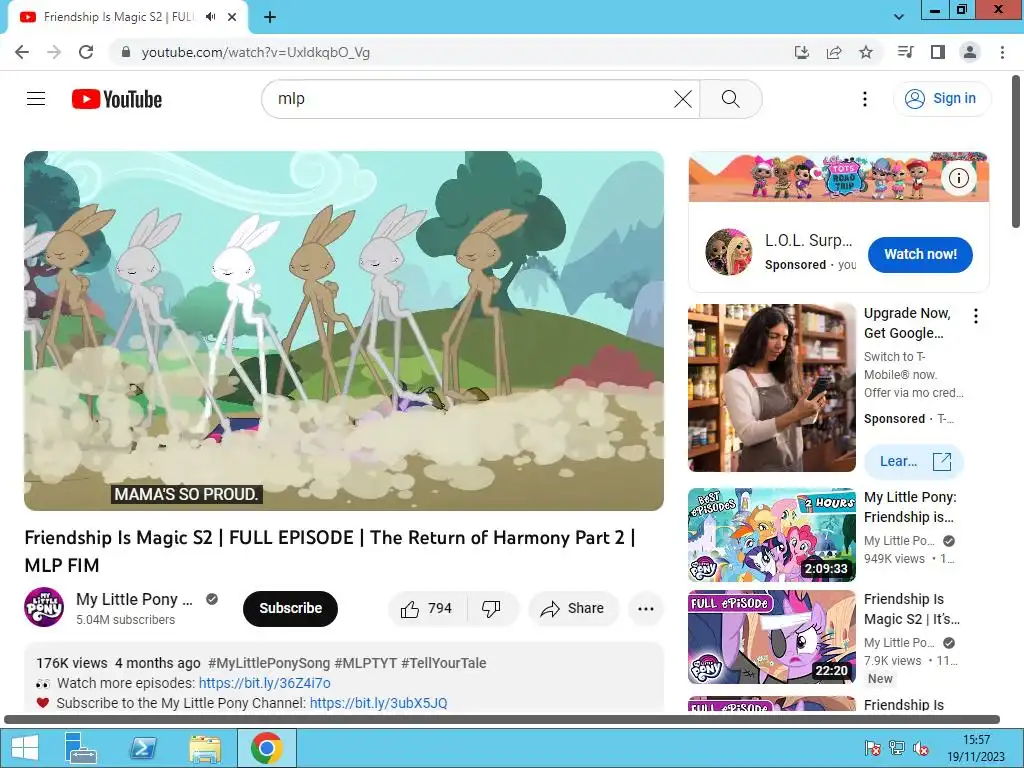
Task: Open the My Little Pony channel avatar
Action: (44, 607)
